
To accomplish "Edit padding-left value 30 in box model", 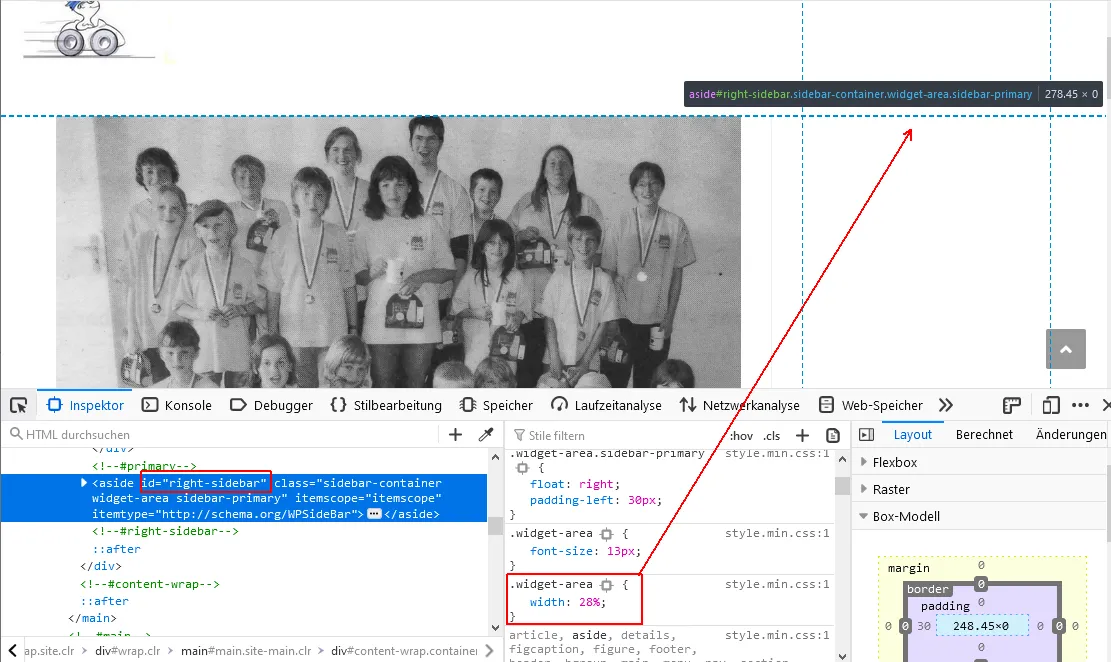I will pyautogui.click(x=924, y=626).
